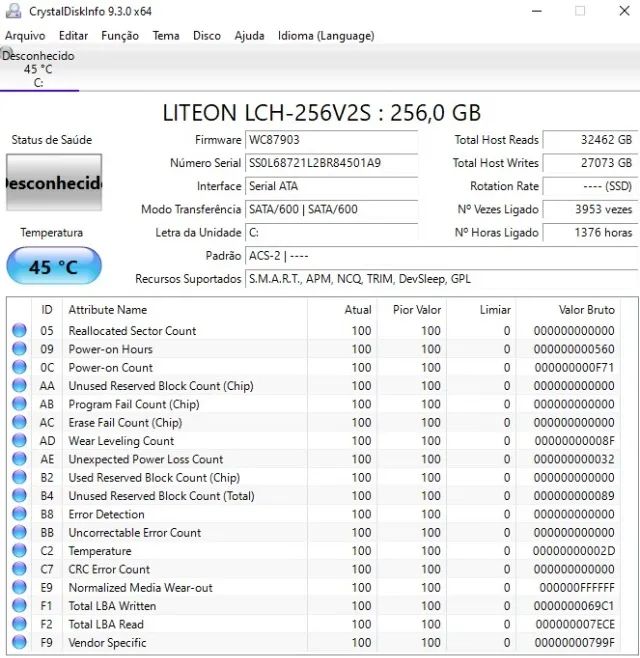Click status circle for Program Fail Count (Chip)
The height and width of the screenshot is (658, 640).
pyautogui.click(x=19, y=404)
